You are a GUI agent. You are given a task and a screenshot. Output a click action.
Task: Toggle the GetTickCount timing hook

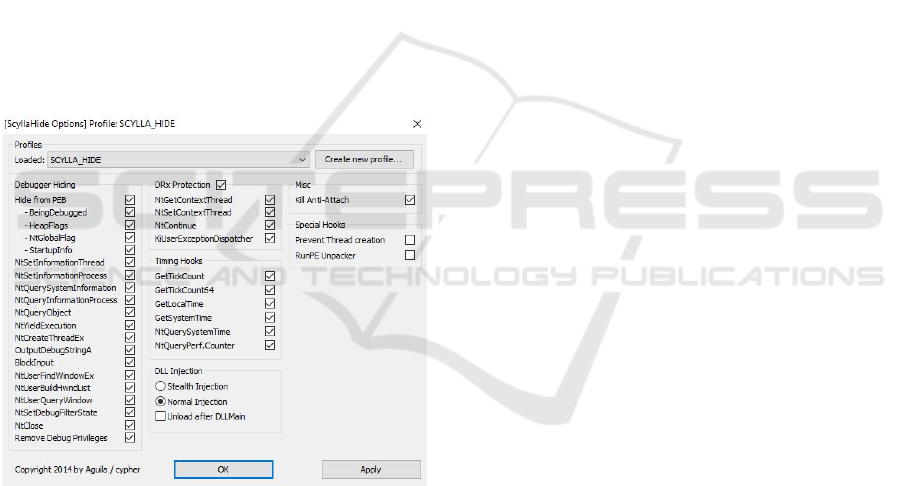click(x=270, y=276)
